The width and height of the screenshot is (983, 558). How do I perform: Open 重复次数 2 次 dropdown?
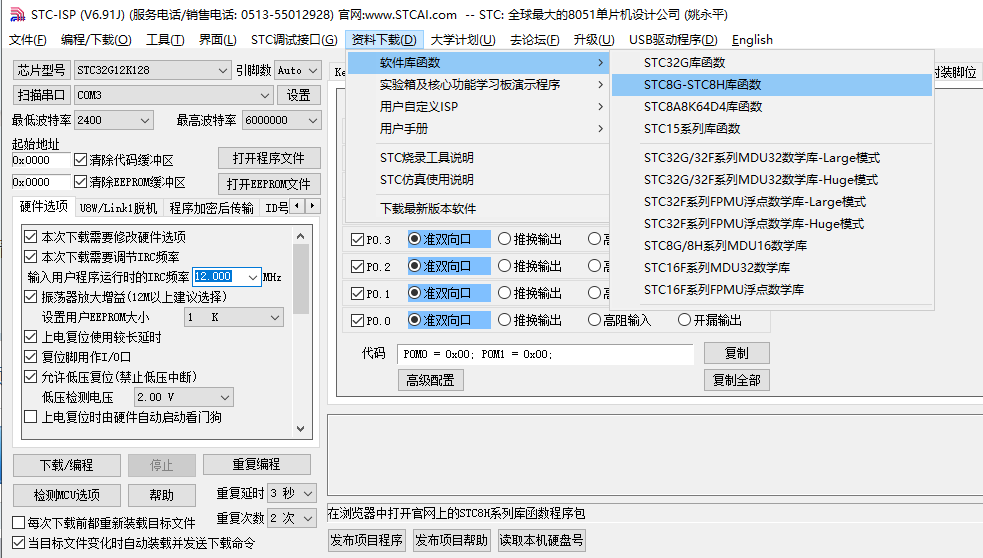292,518
